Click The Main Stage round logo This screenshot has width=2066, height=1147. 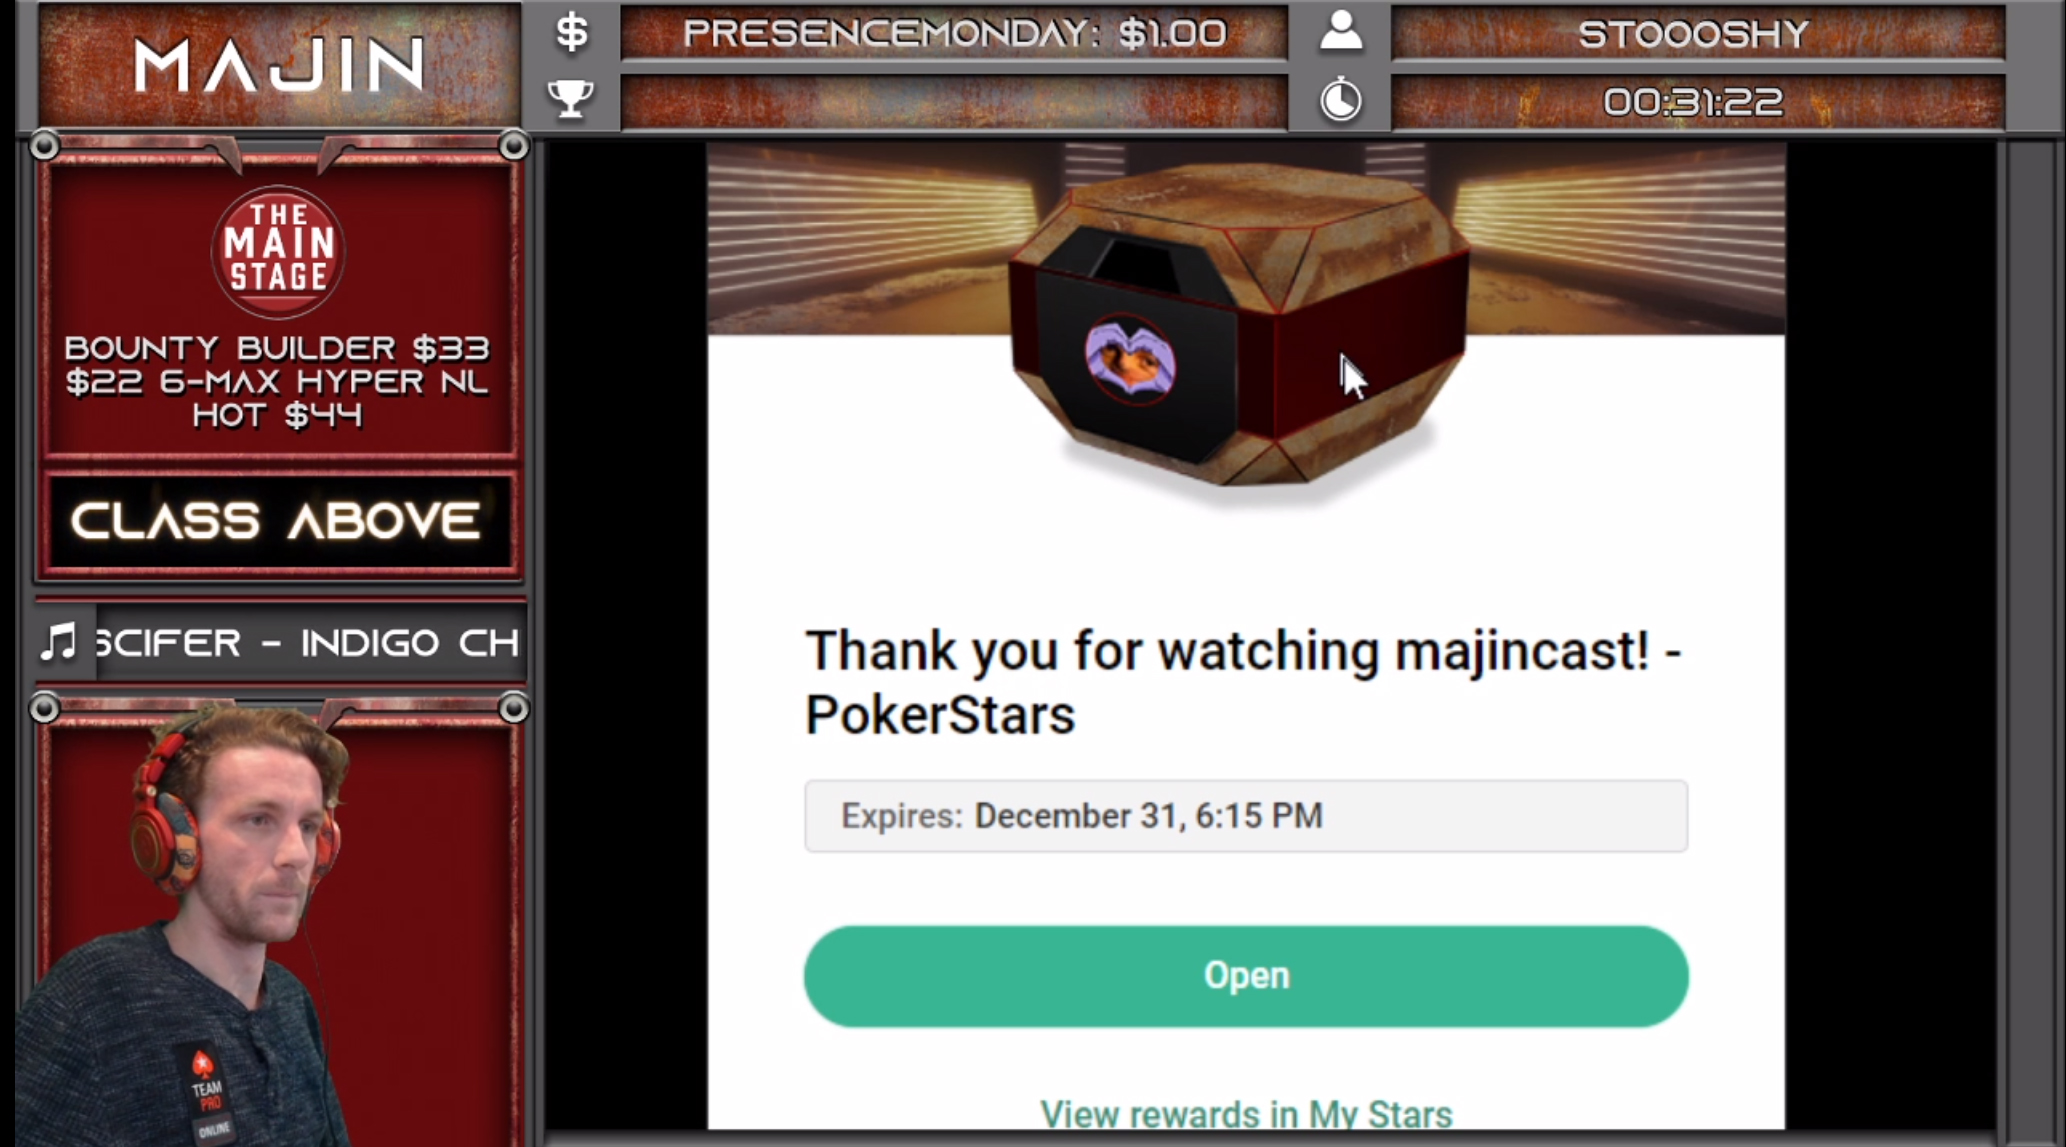(278, 251)
